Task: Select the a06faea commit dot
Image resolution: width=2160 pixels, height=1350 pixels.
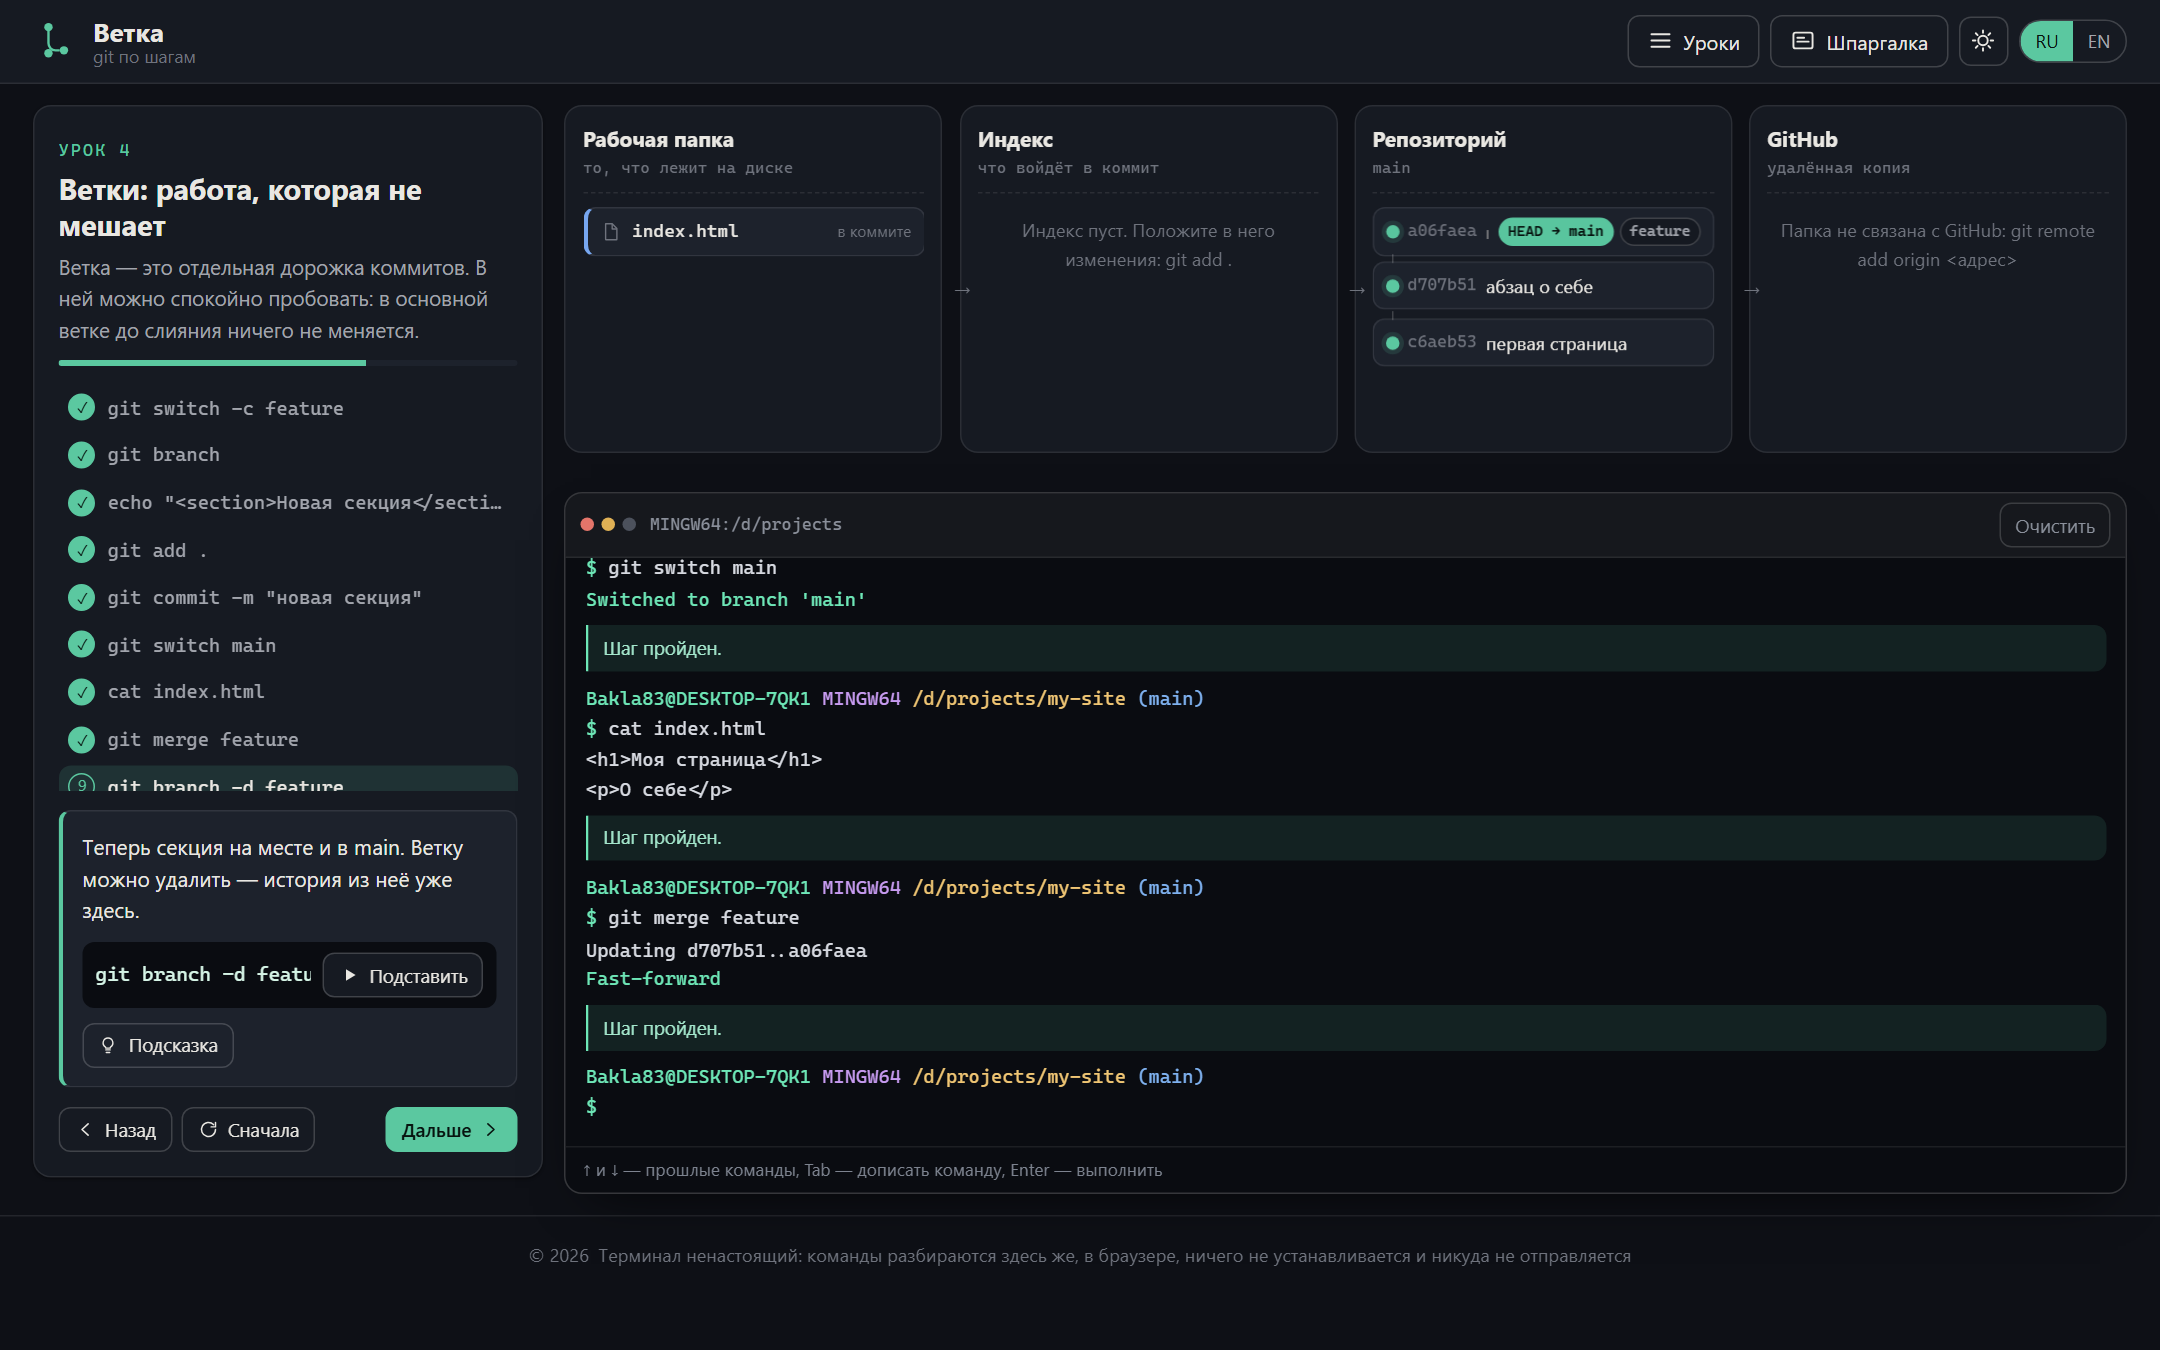Action: click(x=1392, y=231)
